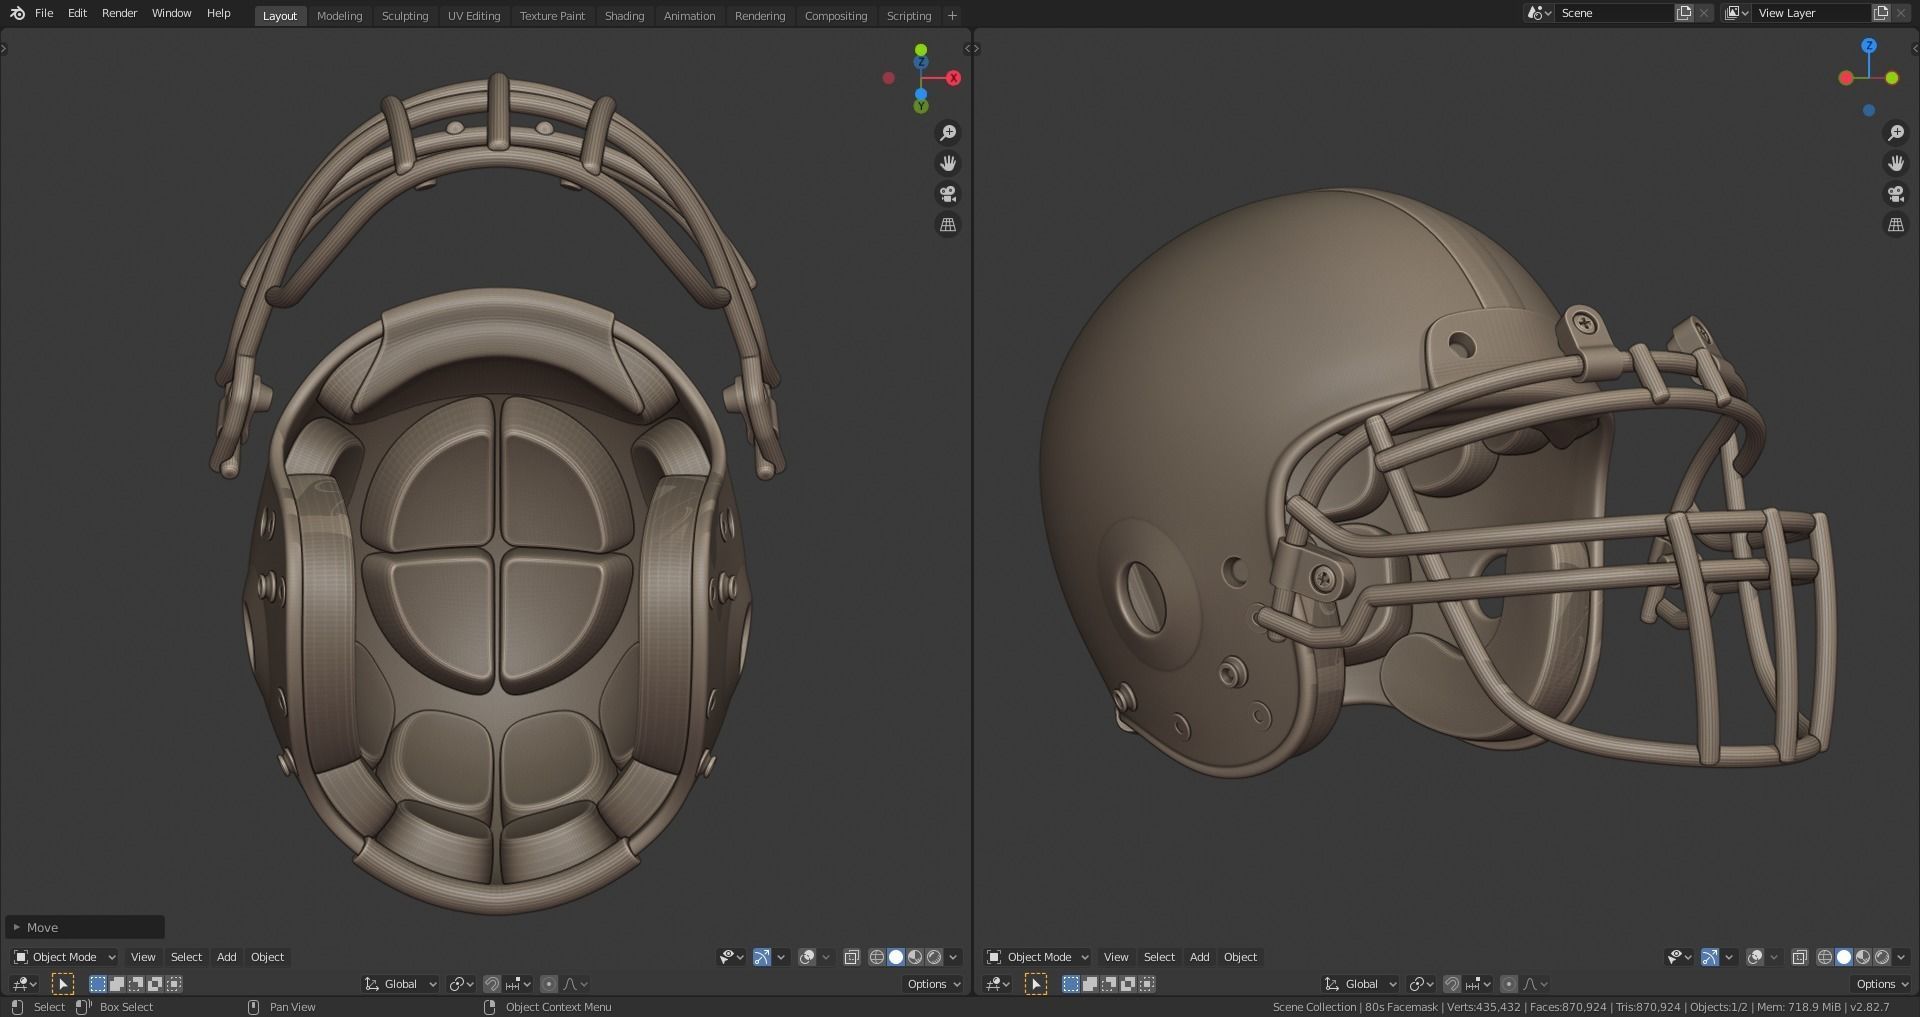Toggle proportional editing in left viewport

point(548,984)
